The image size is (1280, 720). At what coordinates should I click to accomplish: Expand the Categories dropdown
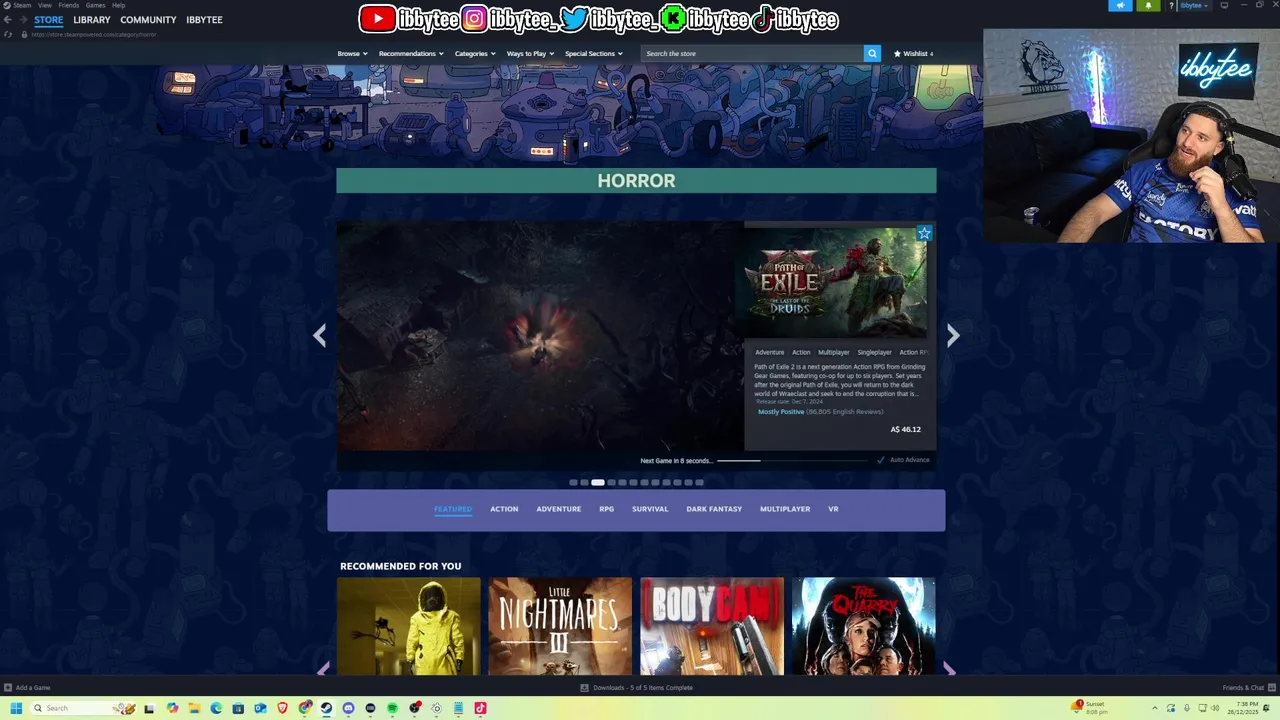[x=475, y=53]
